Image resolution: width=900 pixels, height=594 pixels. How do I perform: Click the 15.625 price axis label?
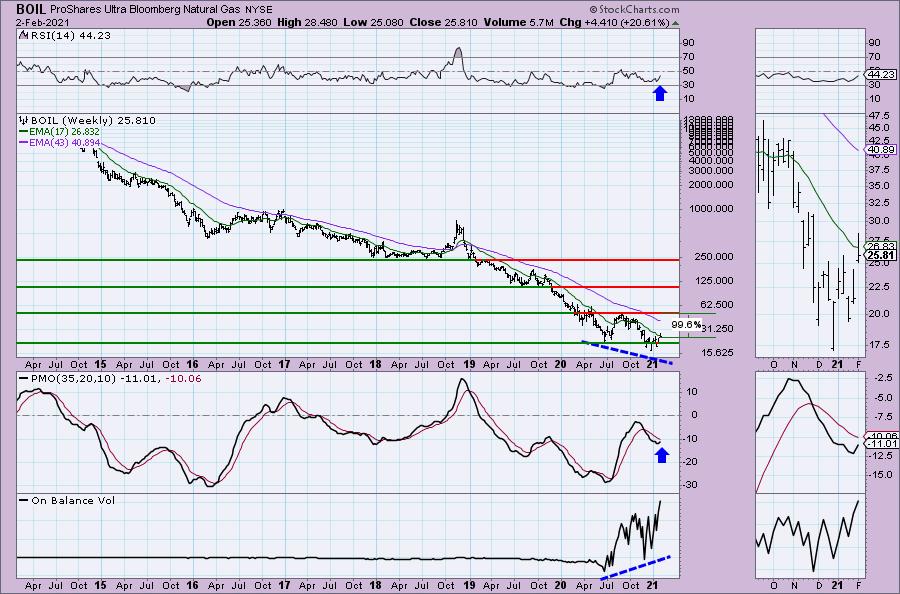click(716, 352)
